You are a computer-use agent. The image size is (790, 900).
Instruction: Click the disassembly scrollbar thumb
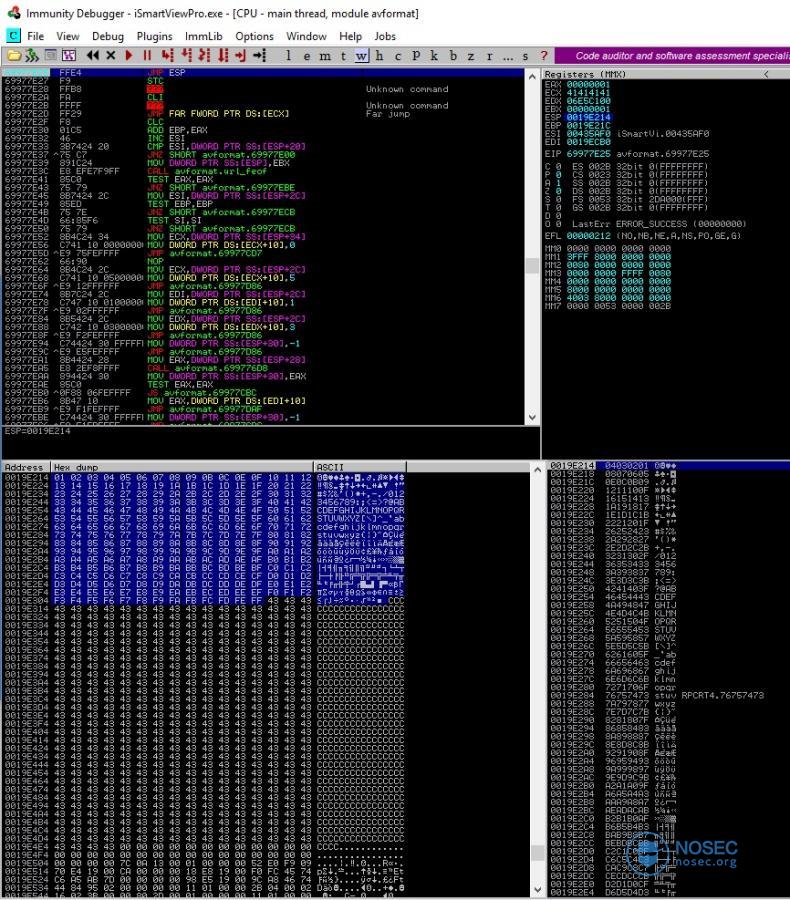pyautogui.click(x=532, y=265)
